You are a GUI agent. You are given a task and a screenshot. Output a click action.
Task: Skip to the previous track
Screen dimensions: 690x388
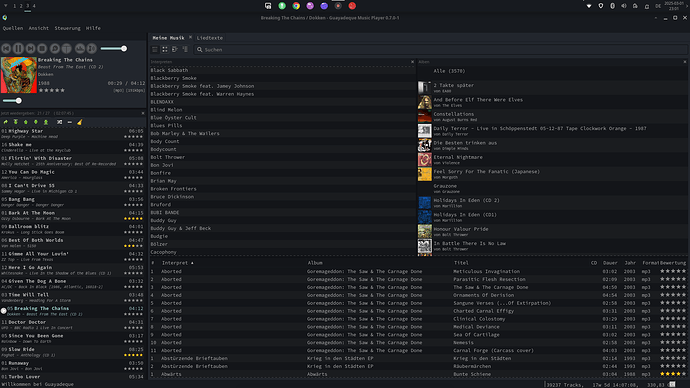(6, 48)
